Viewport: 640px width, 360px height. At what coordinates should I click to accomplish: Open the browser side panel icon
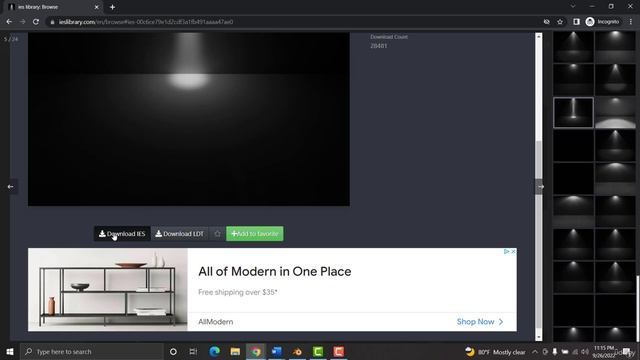pyautogui.click(x=576, y=22)
